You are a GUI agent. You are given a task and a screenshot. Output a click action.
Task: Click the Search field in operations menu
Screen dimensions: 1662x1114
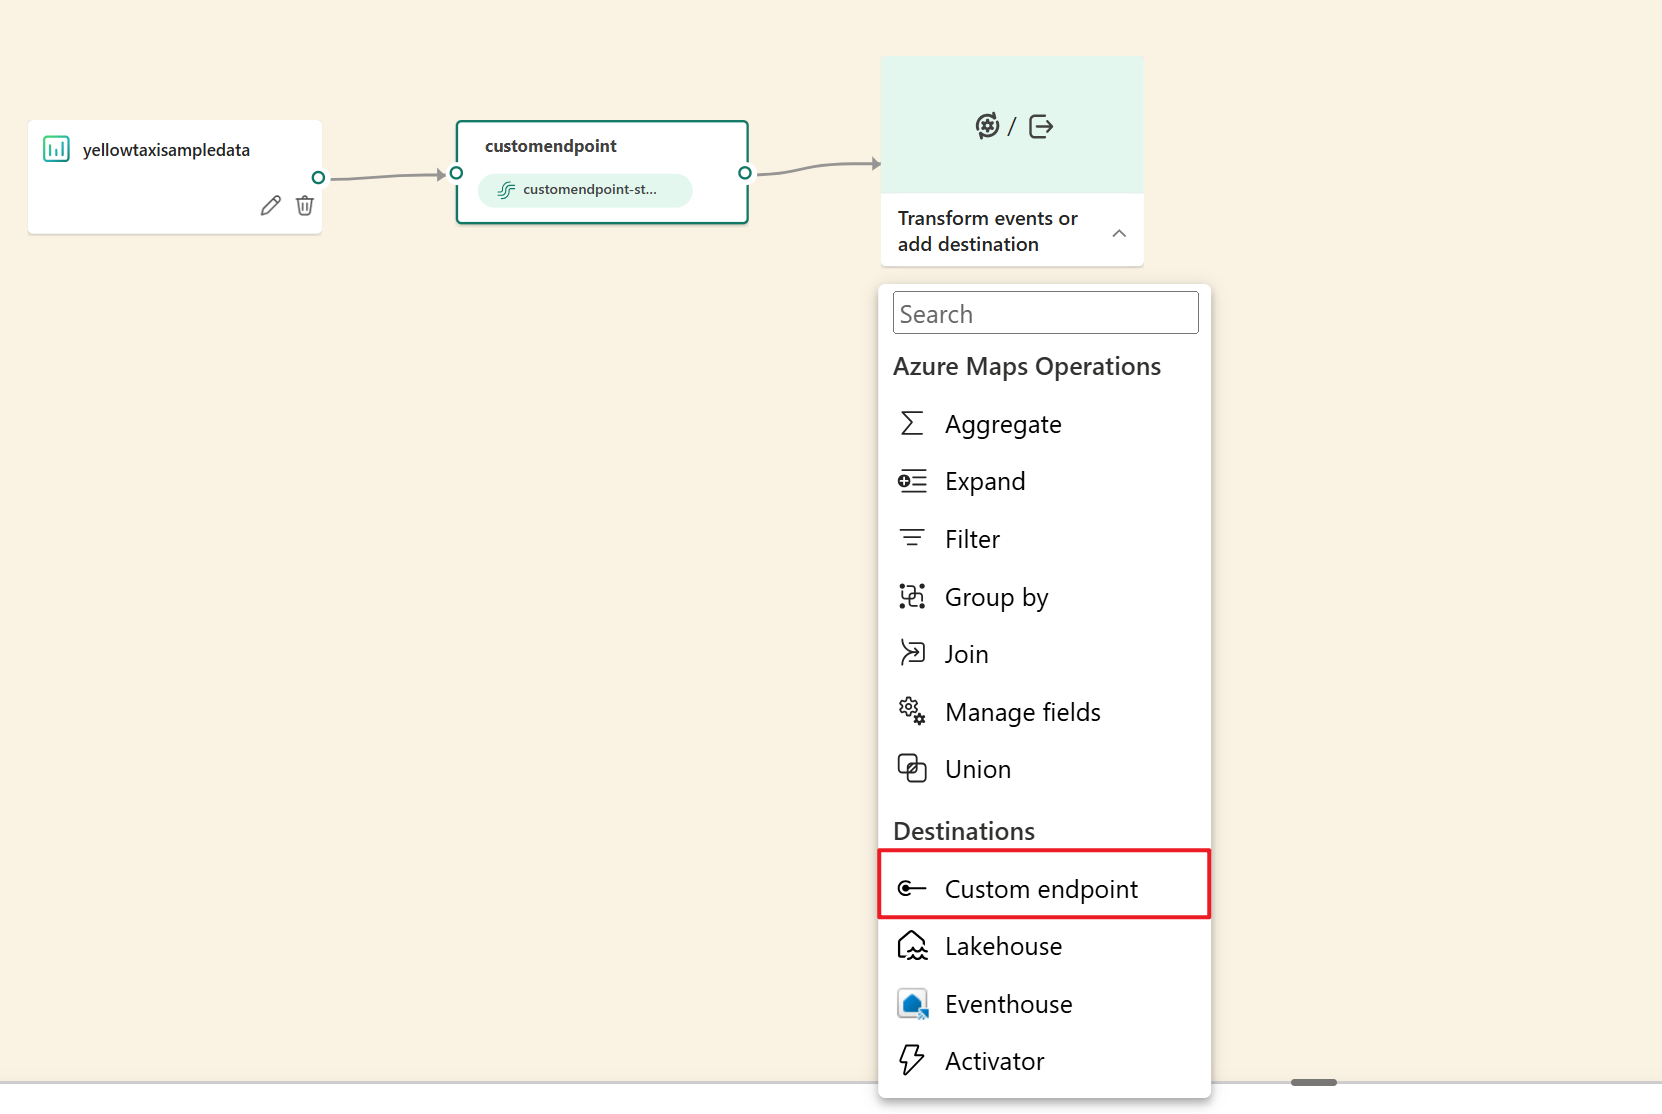[x=1045, y=314]
